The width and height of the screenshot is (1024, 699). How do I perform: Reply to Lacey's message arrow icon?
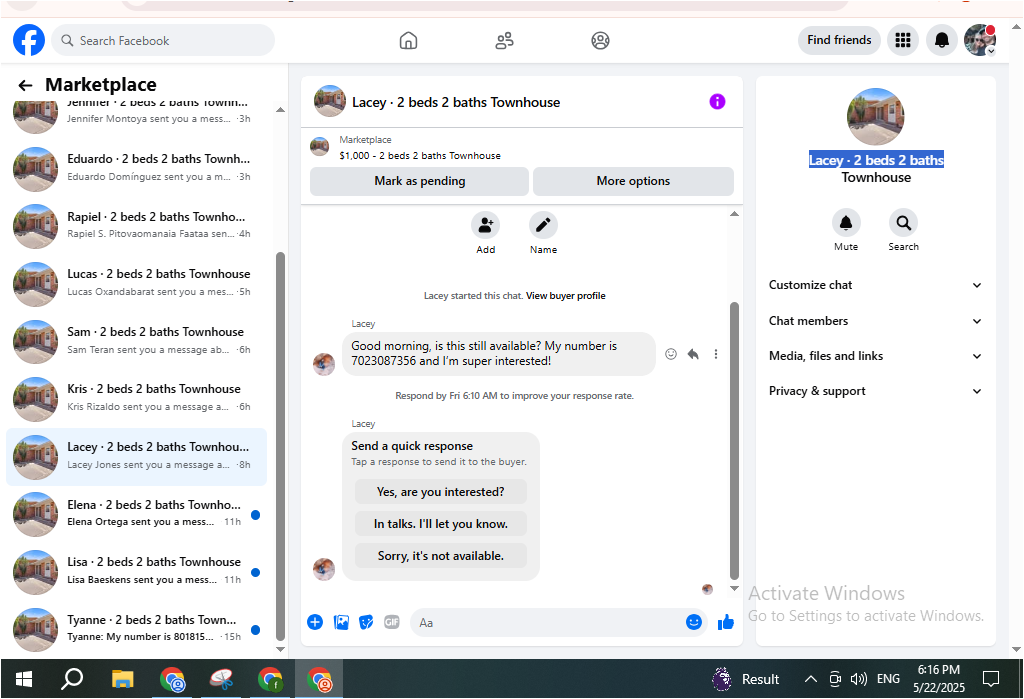click(693, 354)
